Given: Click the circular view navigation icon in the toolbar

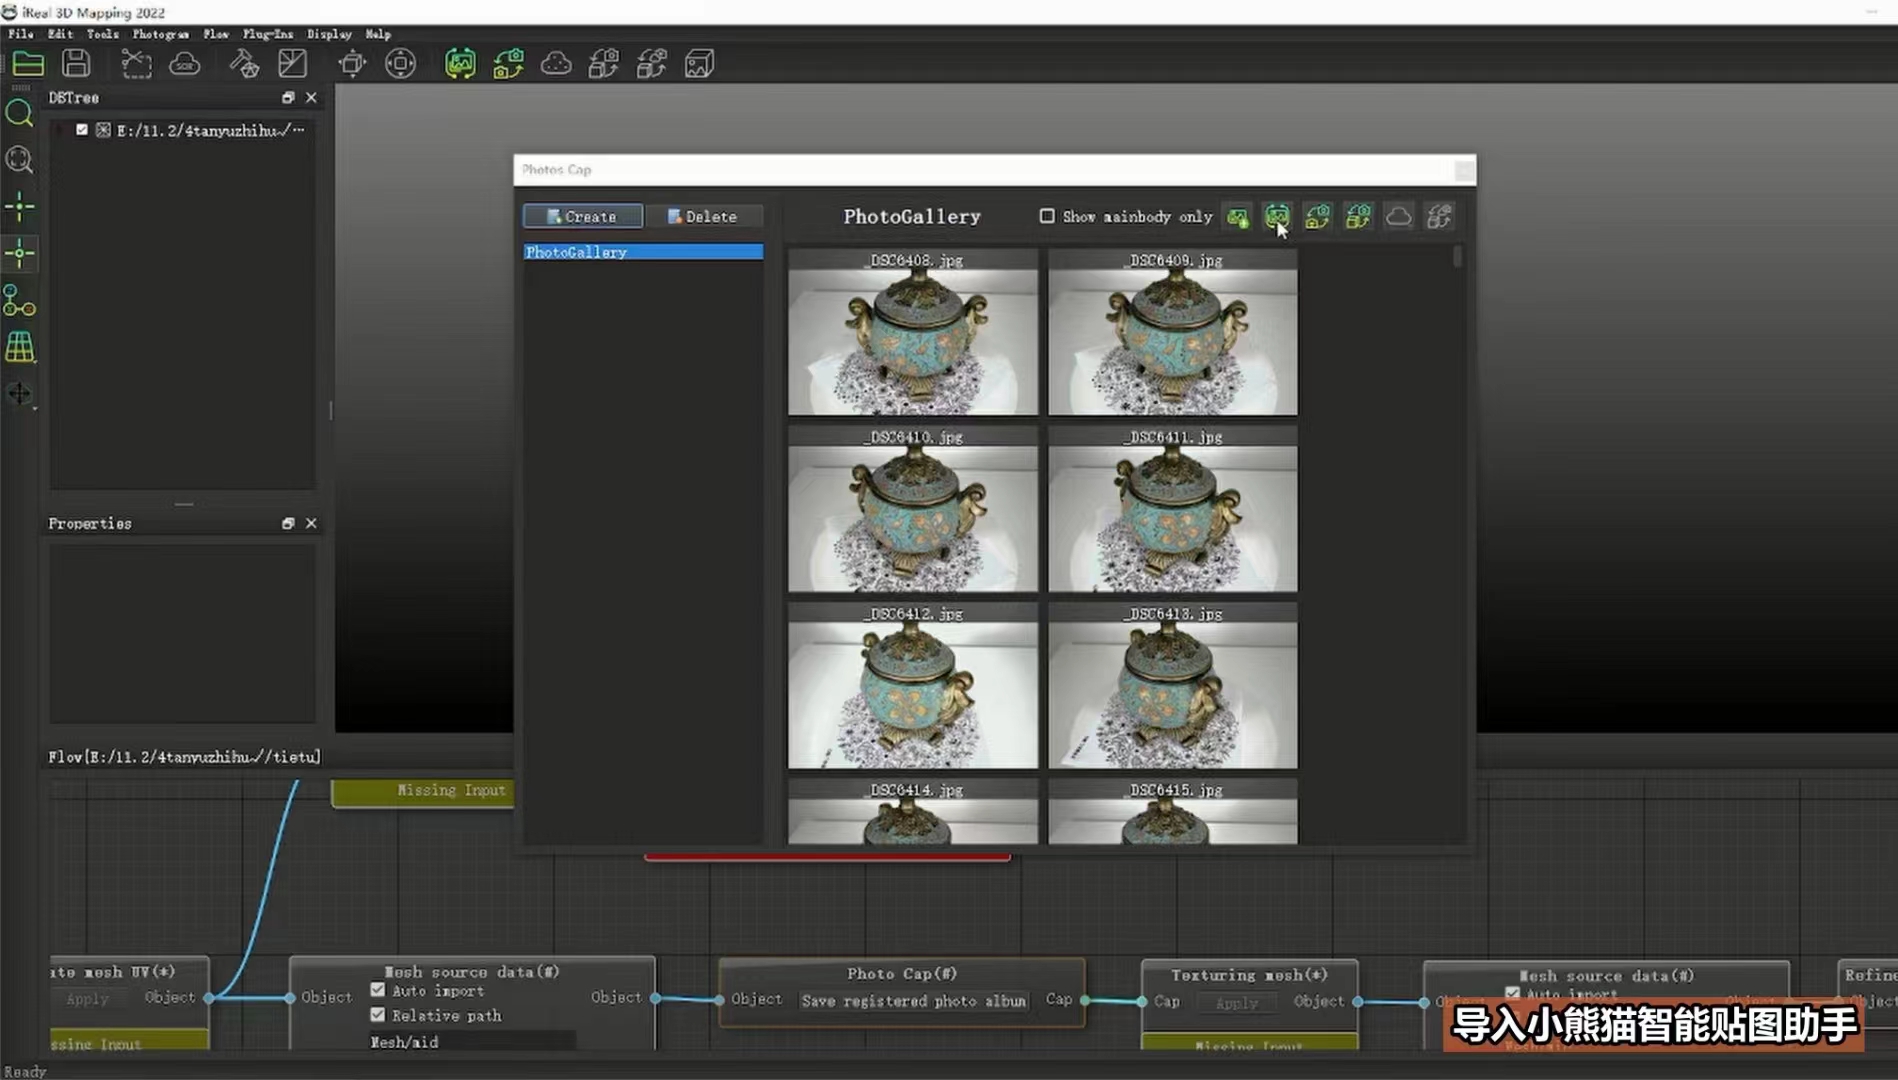Looking at the screenshot, I should 400,64.
